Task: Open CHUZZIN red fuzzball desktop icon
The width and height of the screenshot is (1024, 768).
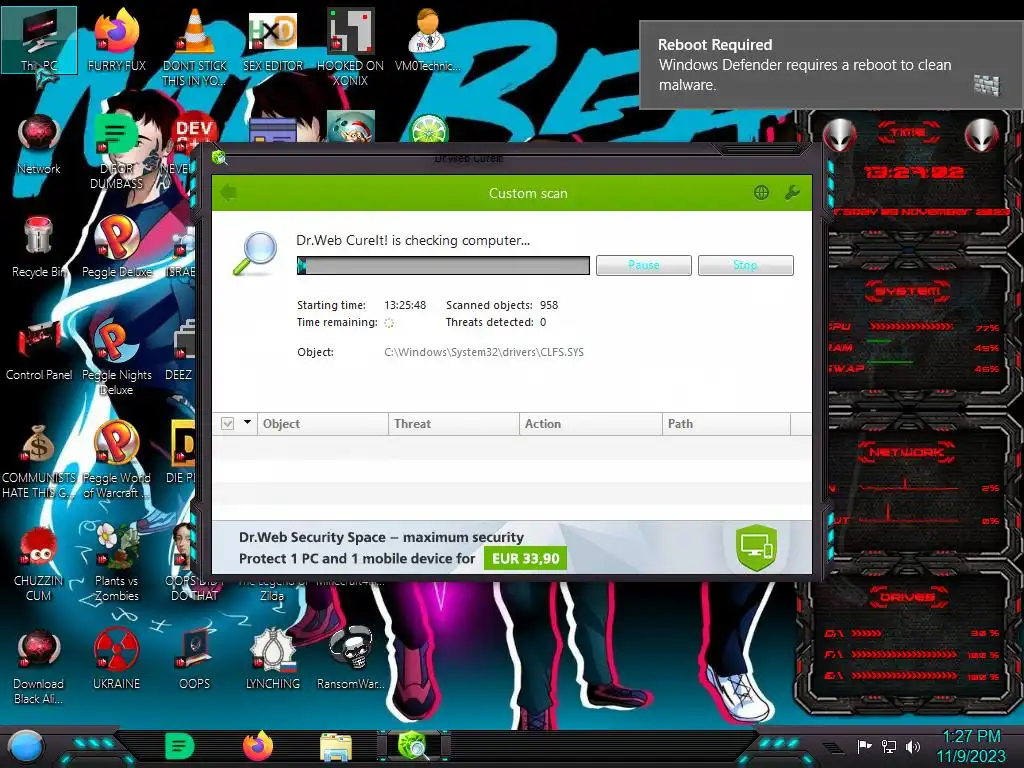Action: [x=39, y=564]
